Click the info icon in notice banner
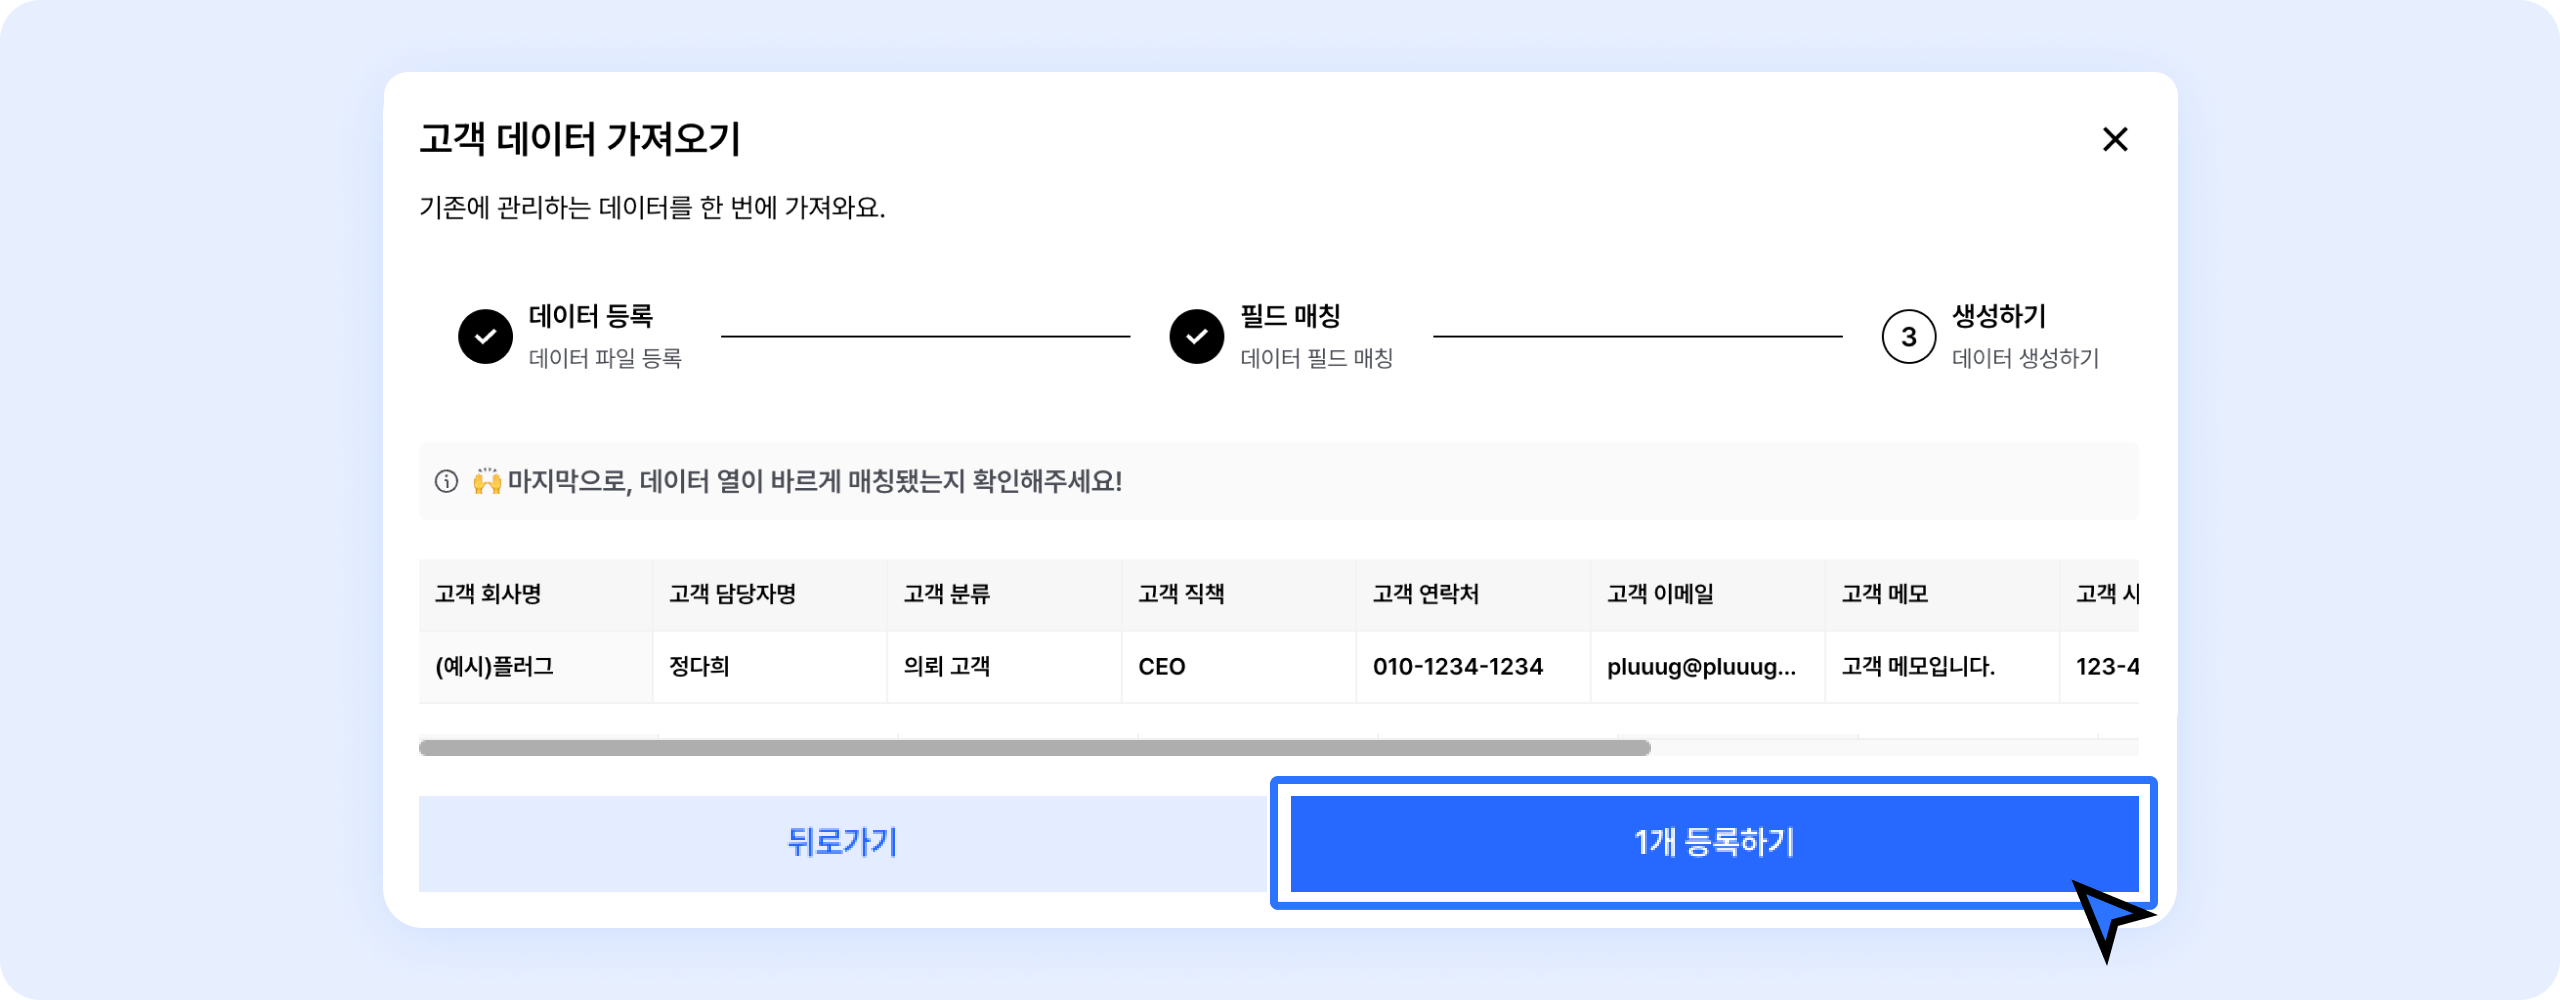Screen dimensions: 2560x1000 click(x=446, y=482)
